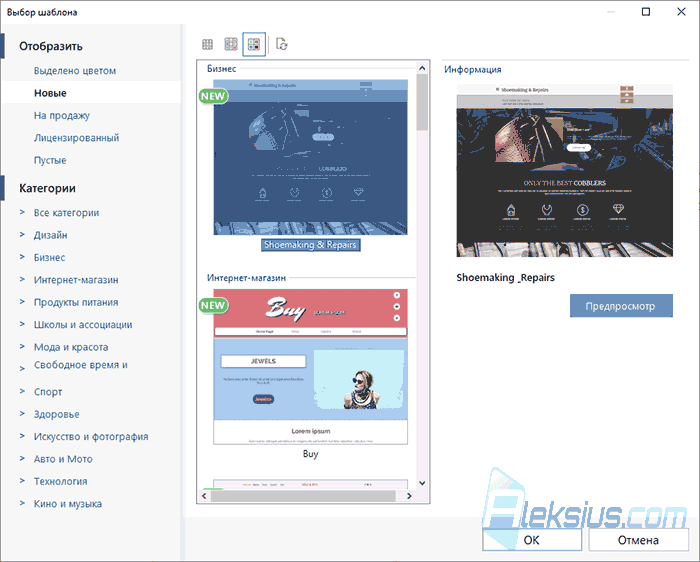Click the vertical scrollbar thumb
Viewport: 700px width, 562px height.
(422, 102)
